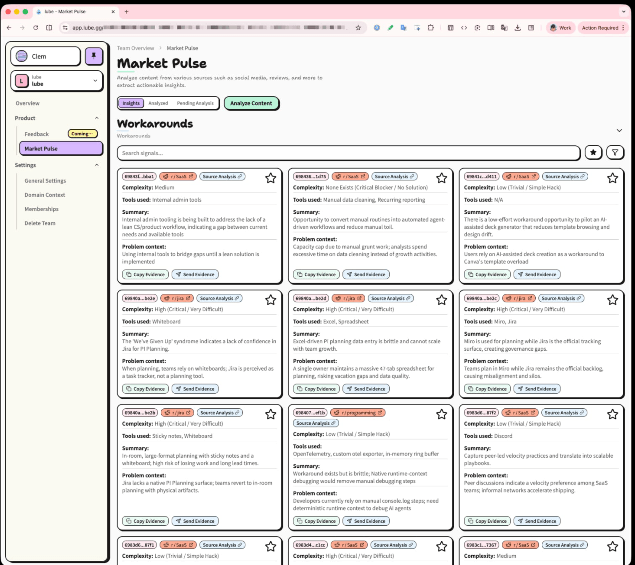This screenshot has width=635, height=565.
Task: Click the purple icon beside Clem
Action: pos(94,56)
